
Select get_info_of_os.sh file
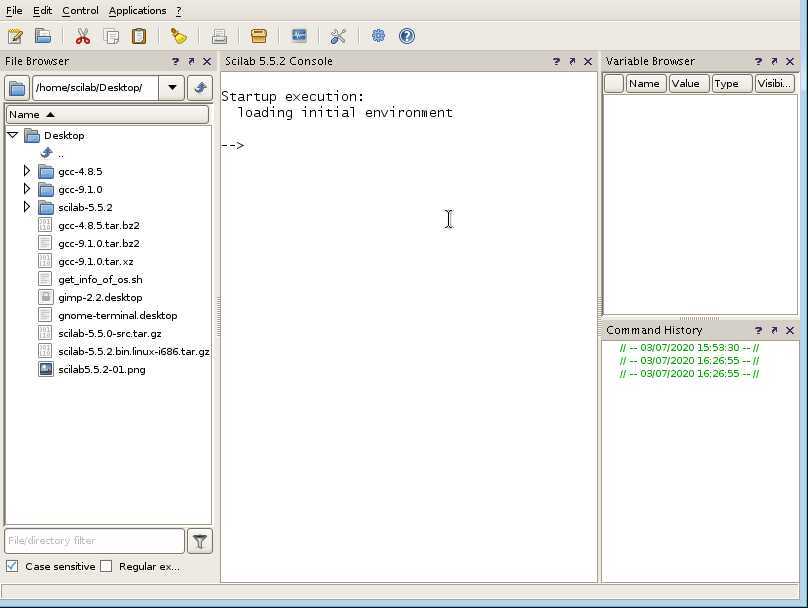tap(100, 279)
